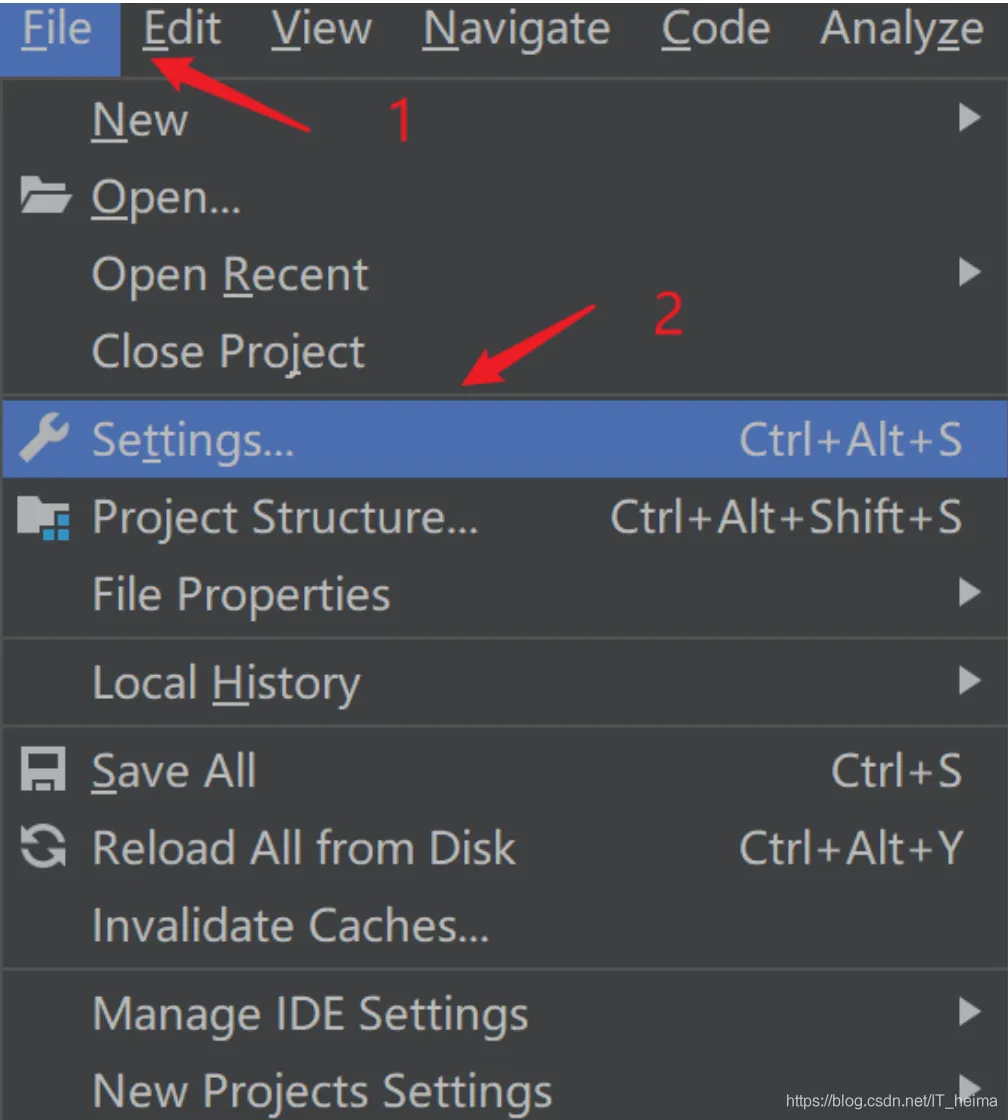
Task: Expand the File Properties submenu arrow
Action: coord(968,593)
